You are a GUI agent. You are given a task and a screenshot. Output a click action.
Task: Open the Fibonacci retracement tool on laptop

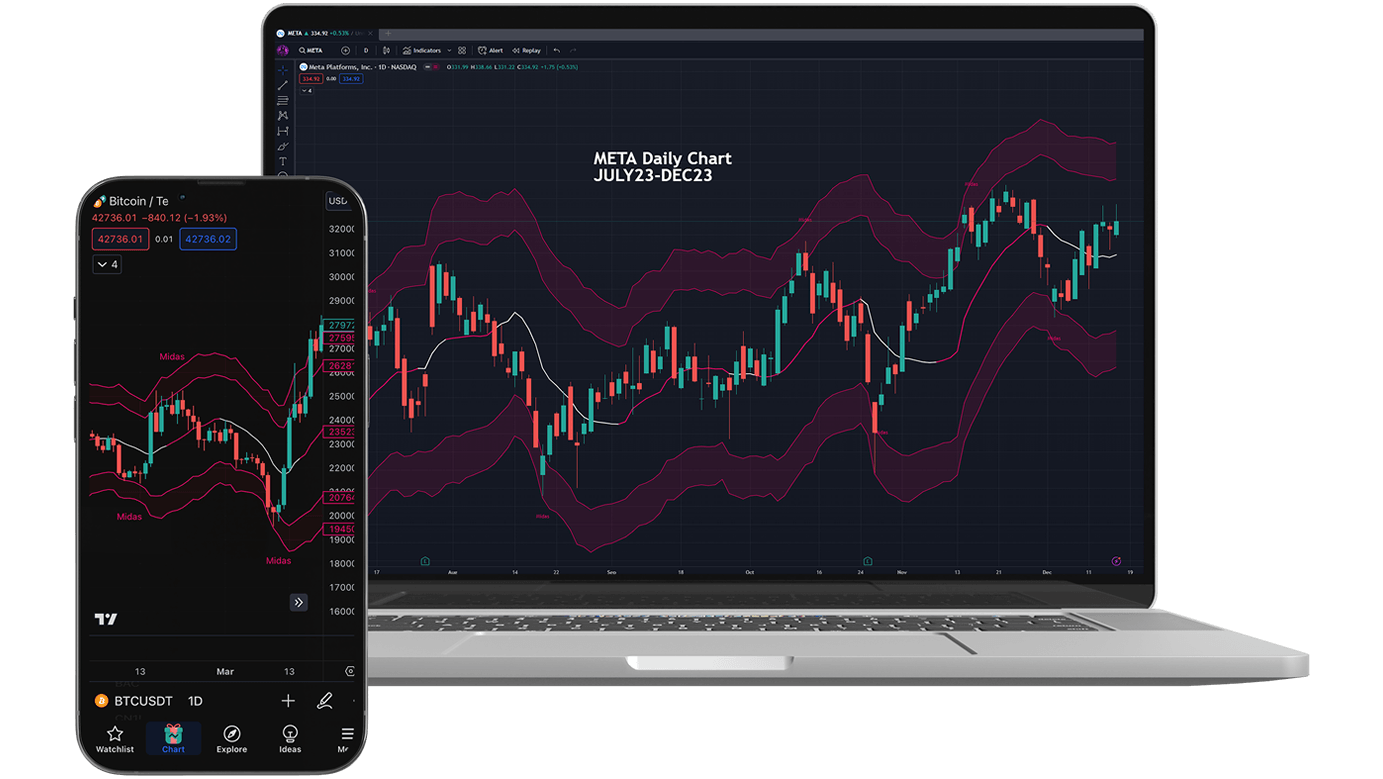(283, 100)
